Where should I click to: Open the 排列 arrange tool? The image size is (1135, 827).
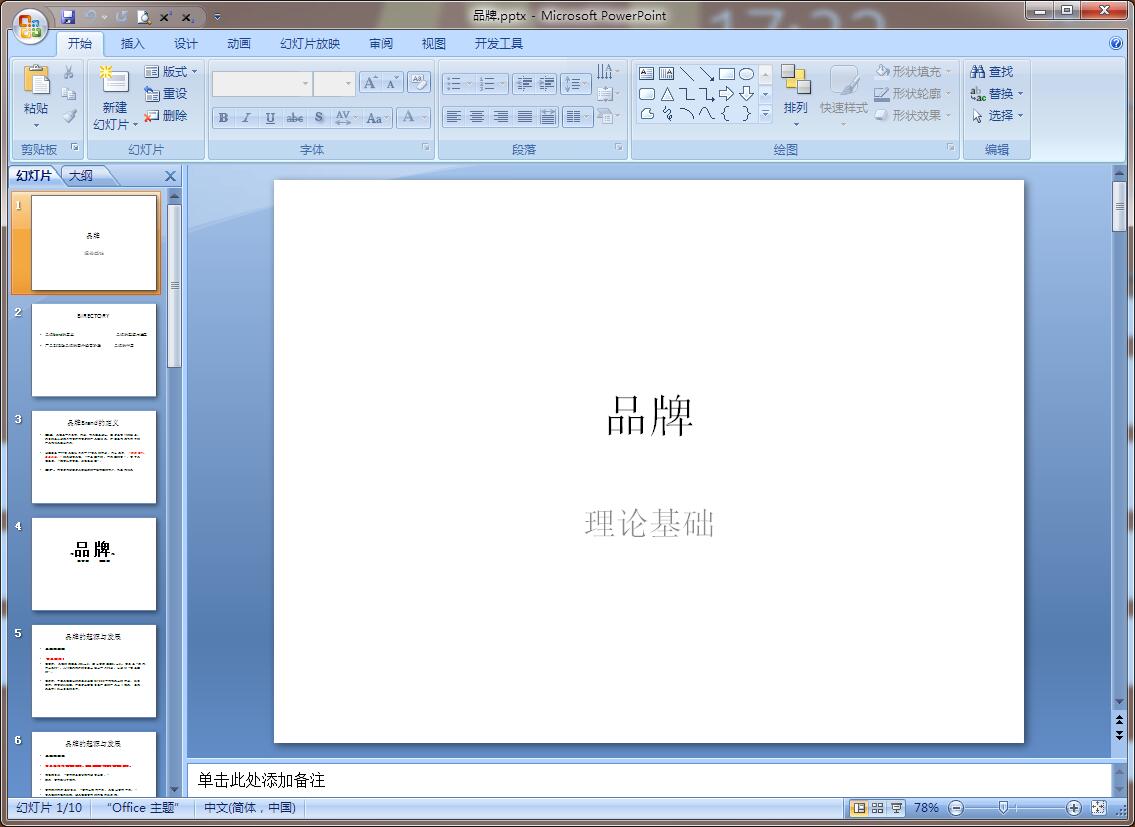[x=796, y=89]
